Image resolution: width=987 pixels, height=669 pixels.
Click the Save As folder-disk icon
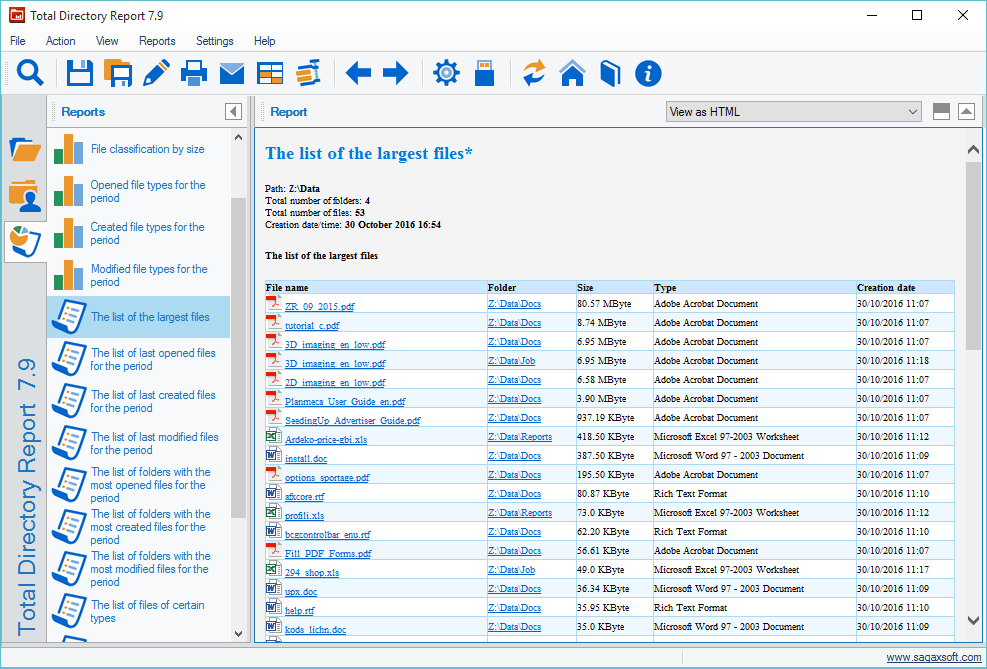pyautogui.click(x=118, y=73)
